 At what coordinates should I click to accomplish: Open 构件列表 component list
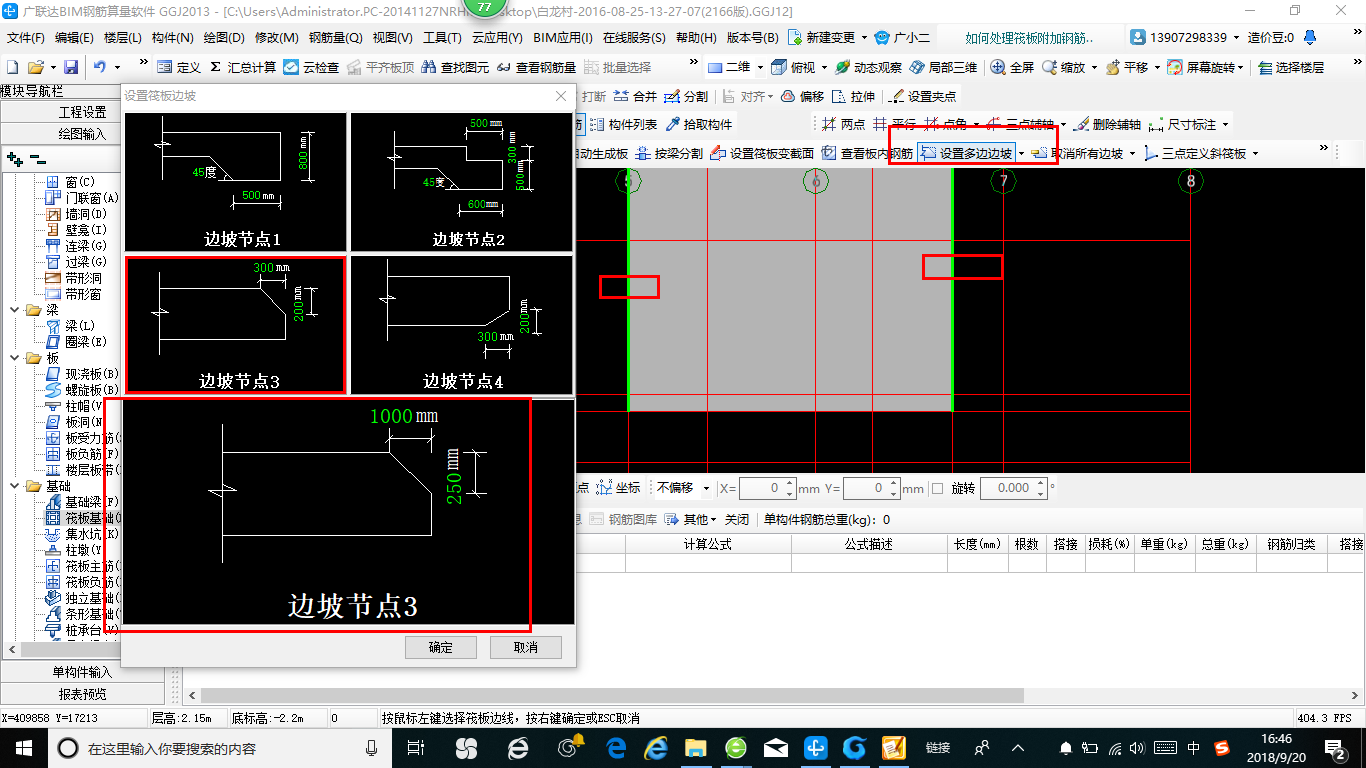[x=623, y=124]
